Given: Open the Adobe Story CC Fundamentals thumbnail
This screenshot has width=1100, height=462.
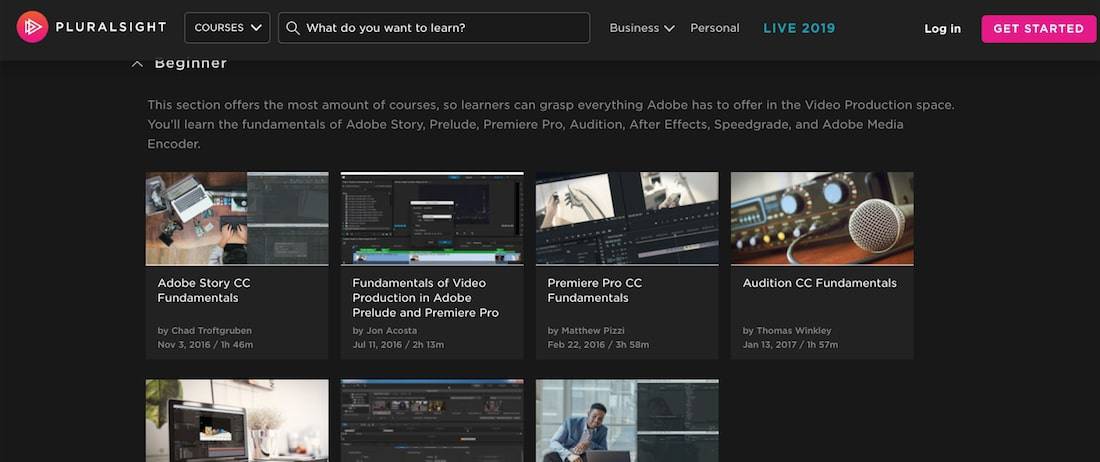Looking at the screenshot, I should click(236, 218).
